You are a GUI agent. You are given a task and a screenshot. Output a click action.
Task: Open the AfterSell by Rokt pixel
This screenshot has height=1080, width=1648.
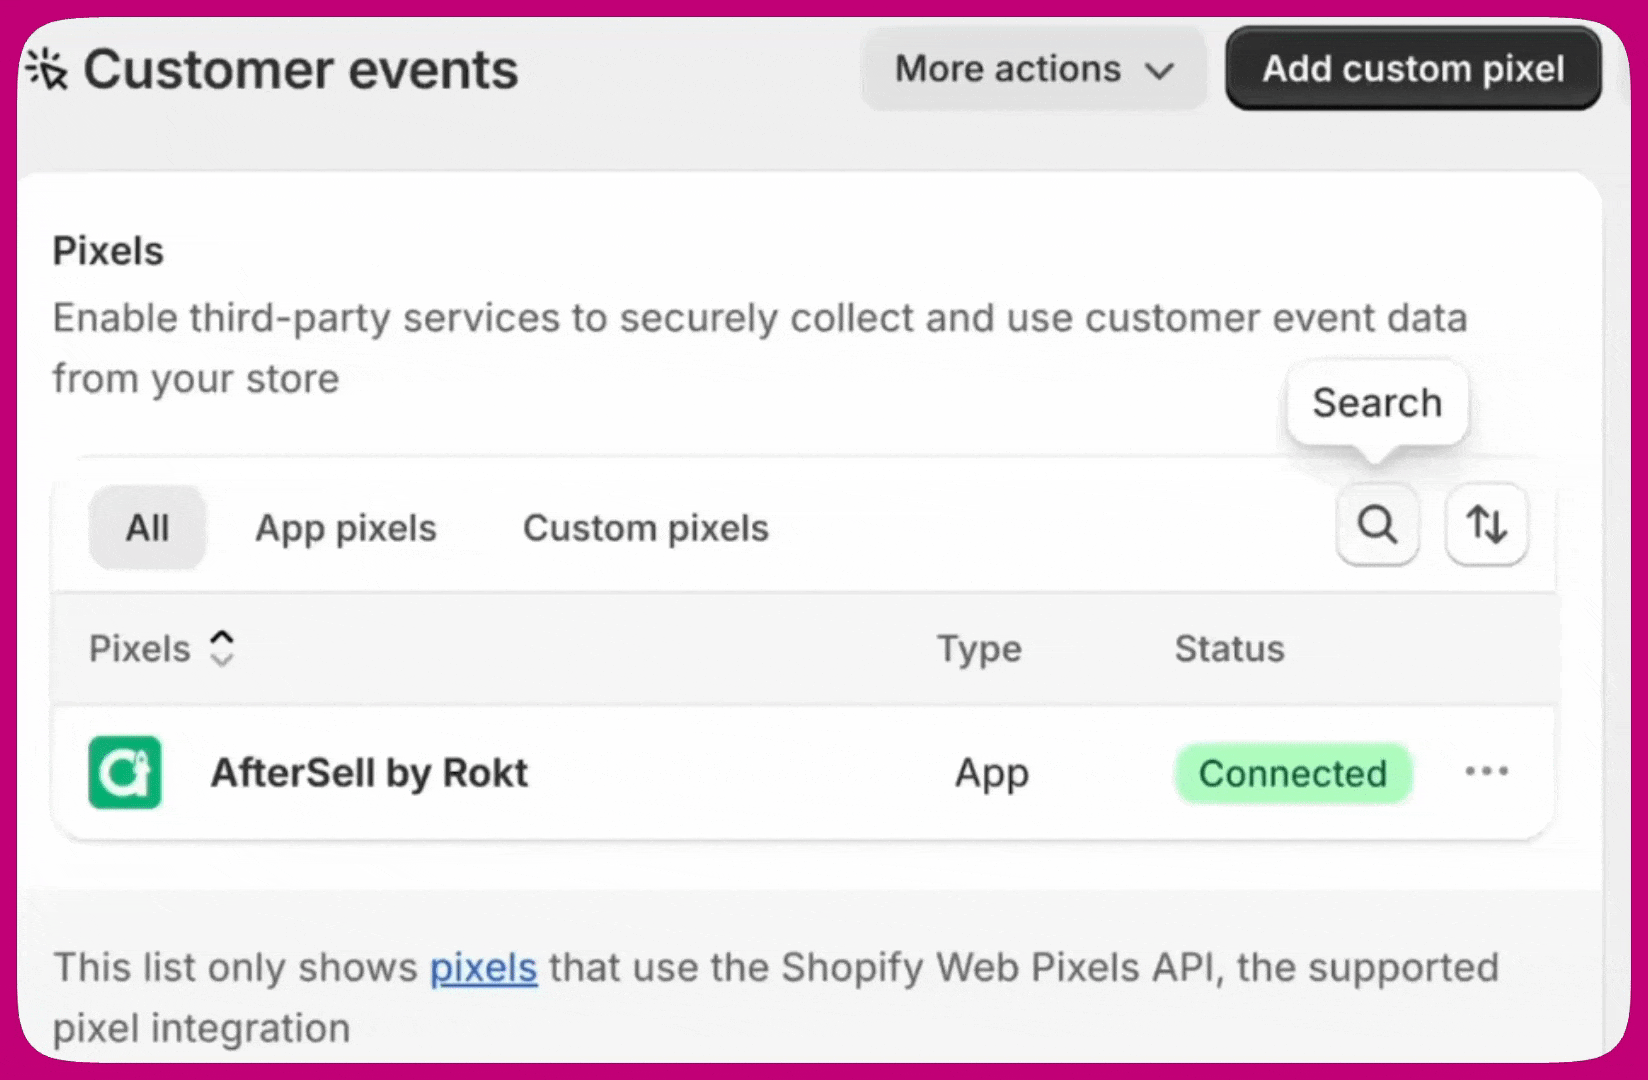(369, 773)
